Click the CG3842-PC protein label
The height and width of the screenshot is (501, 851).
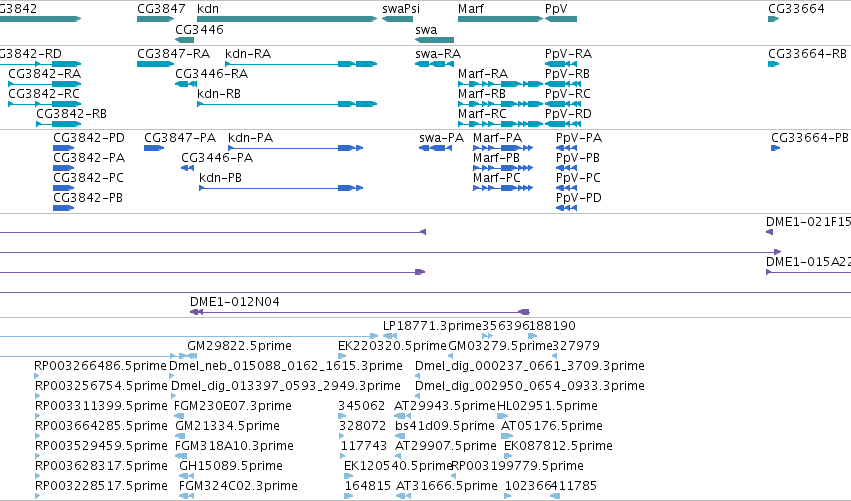(88, 178)
